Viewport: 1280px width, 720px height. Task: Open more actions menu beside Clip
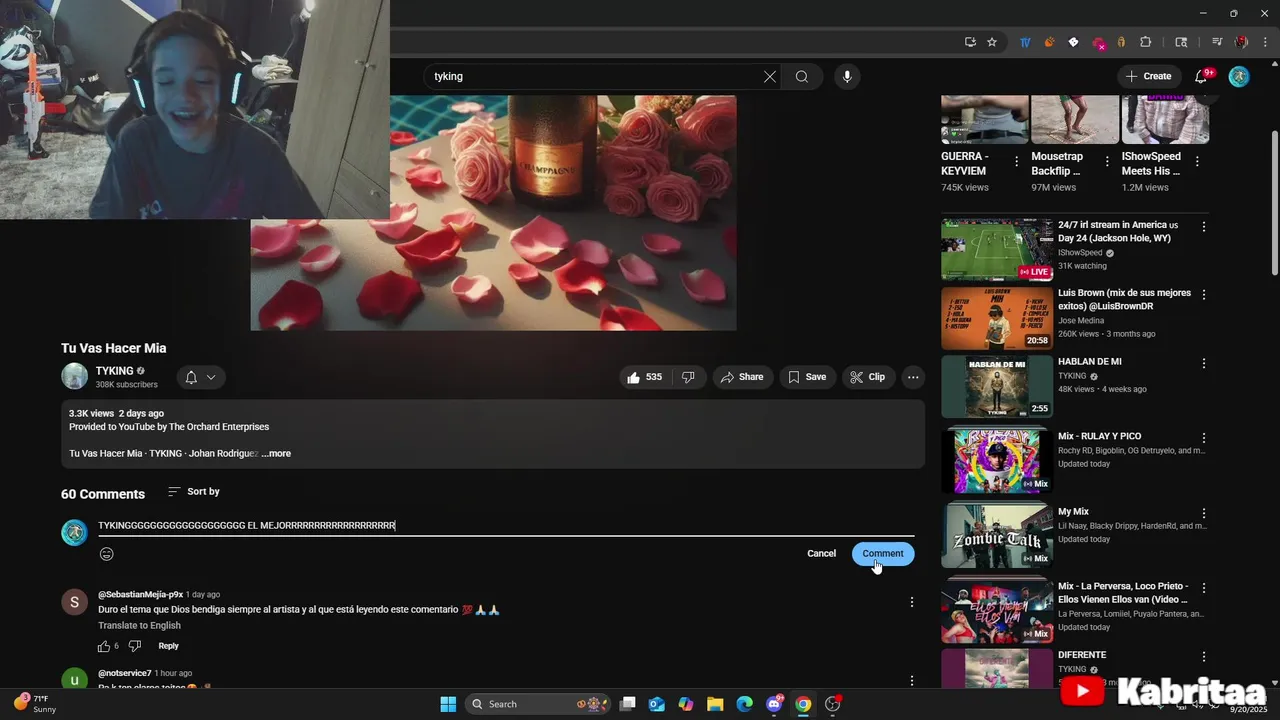[x=912, y=377]
